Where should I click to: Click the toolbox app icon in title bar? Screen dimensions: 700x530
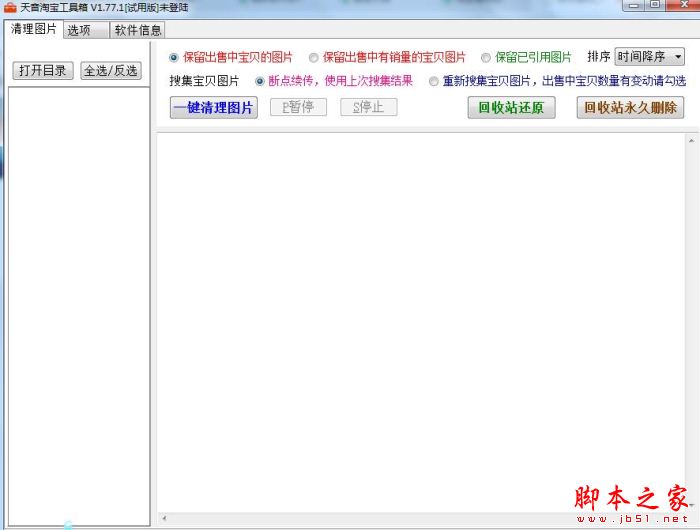10,7
